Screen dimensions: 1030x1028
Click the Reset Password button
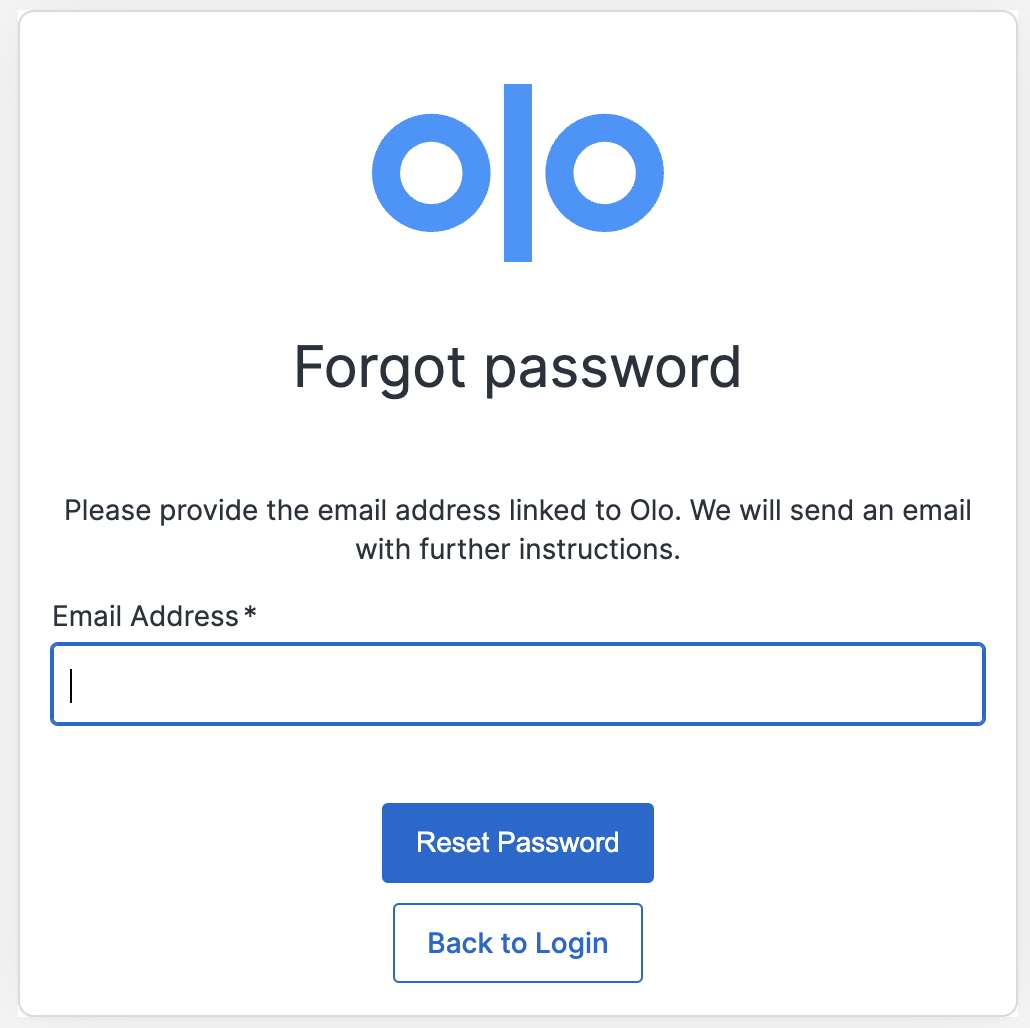518,843
